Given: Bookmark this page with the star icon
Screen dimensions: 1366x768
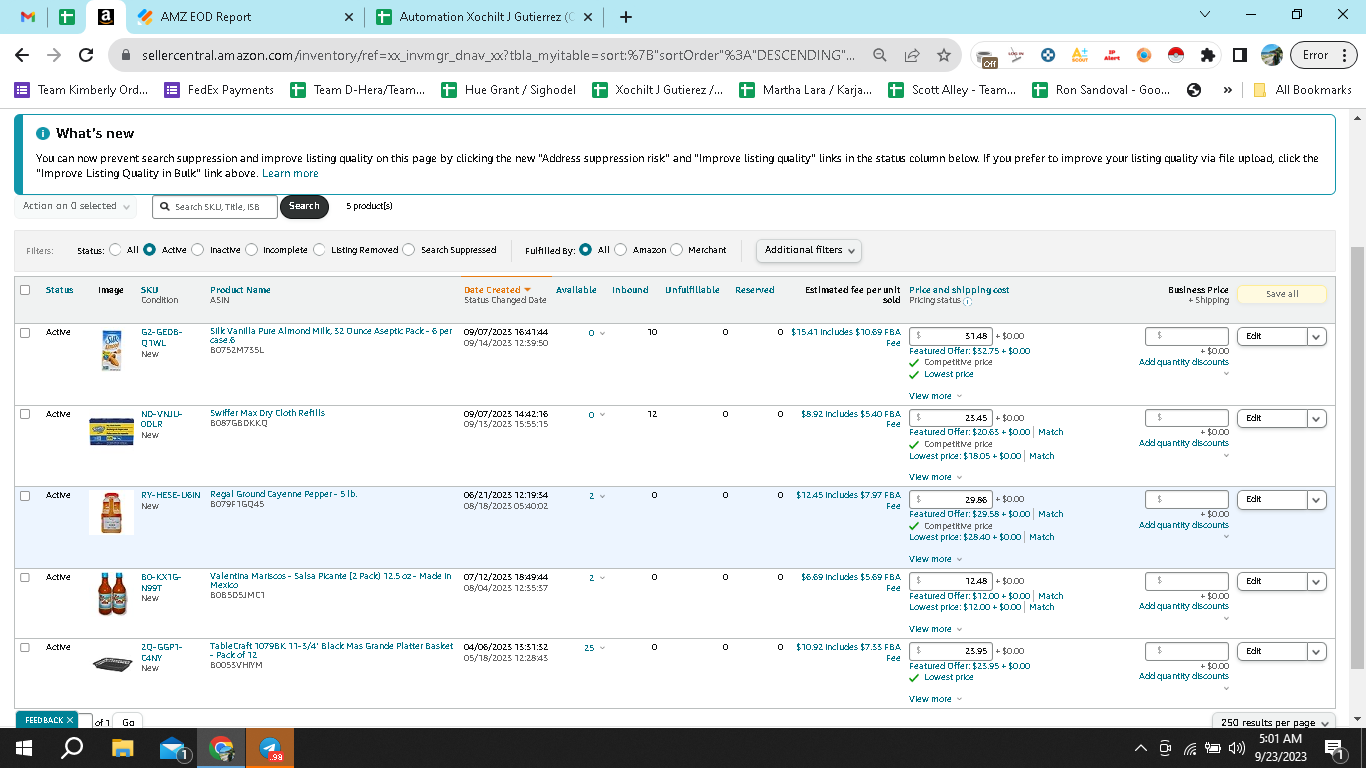Looking at the screenshot, I should pos(943,55).
